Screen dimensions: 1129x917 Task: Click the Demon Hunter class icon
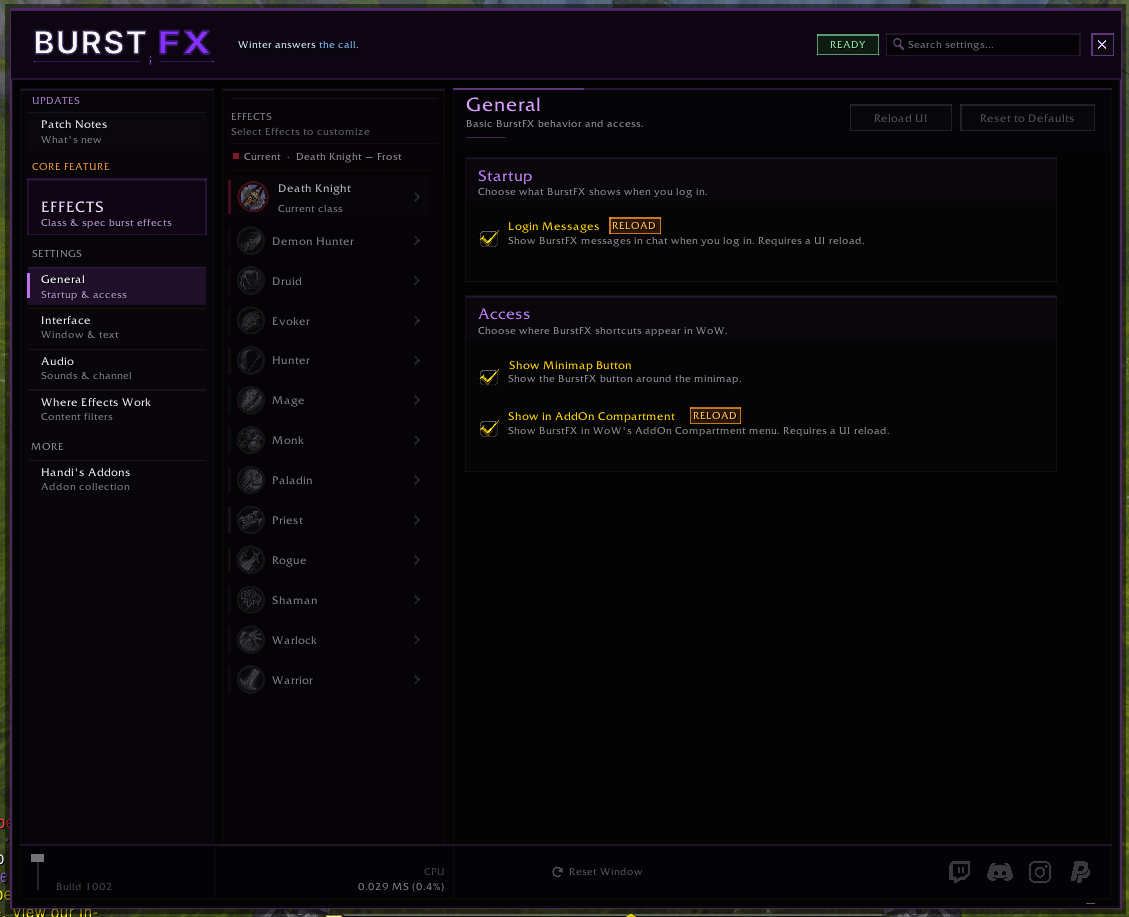click(251, 241)
